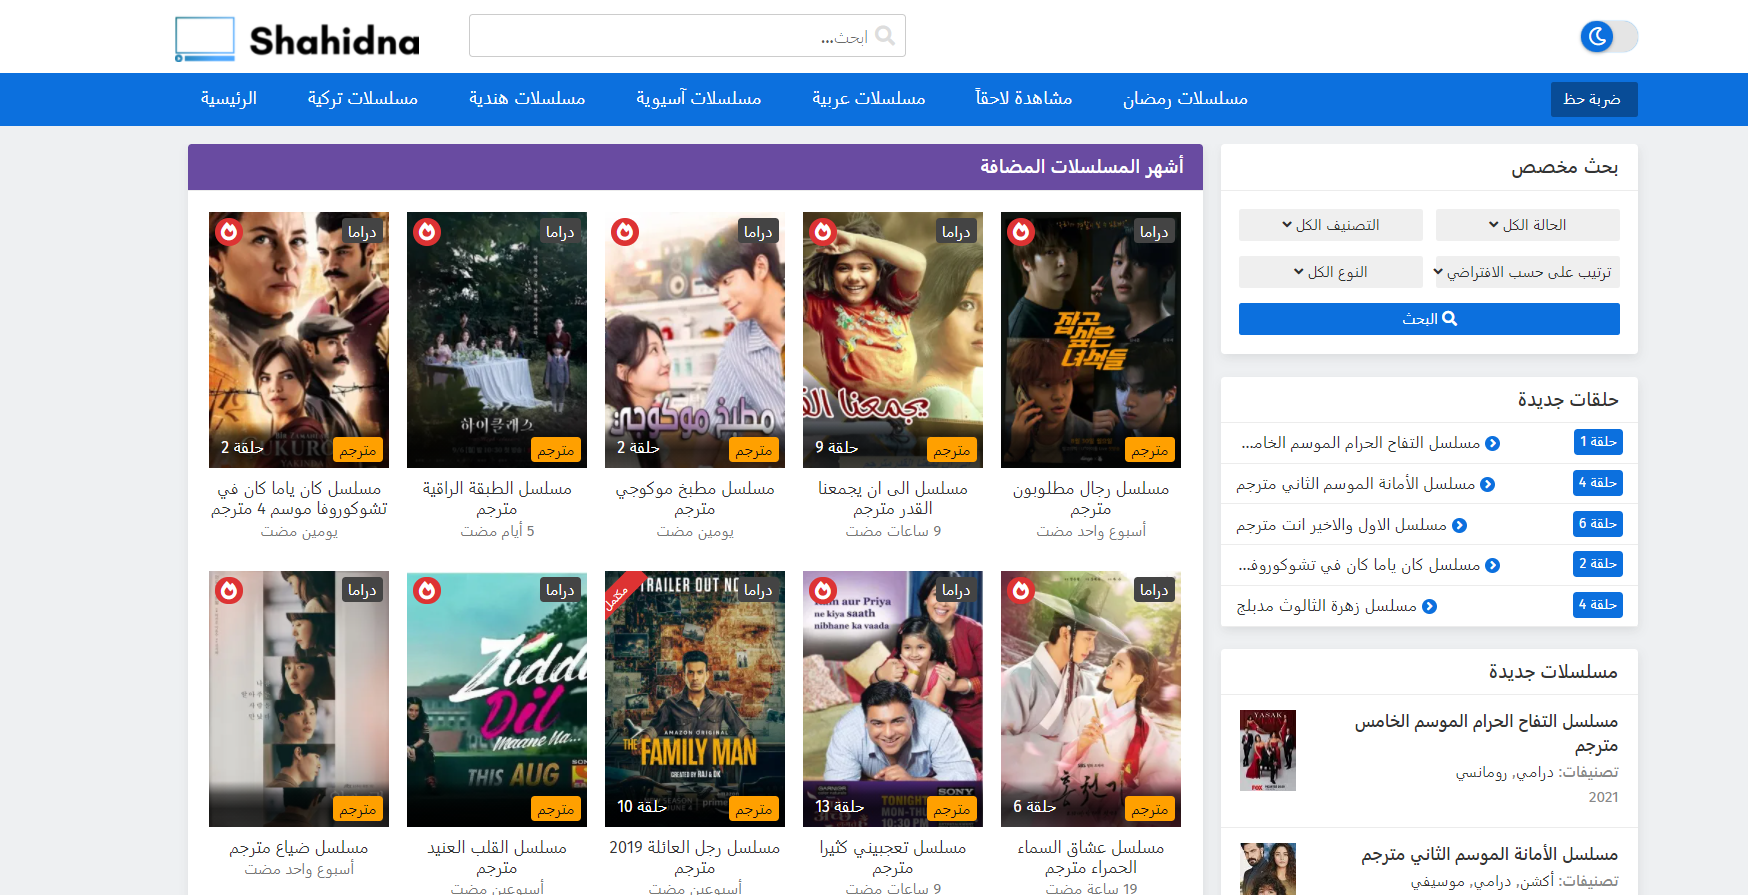Click the كان ياما كان في تشوكوروفا poster thumbnail

(299, 340)
